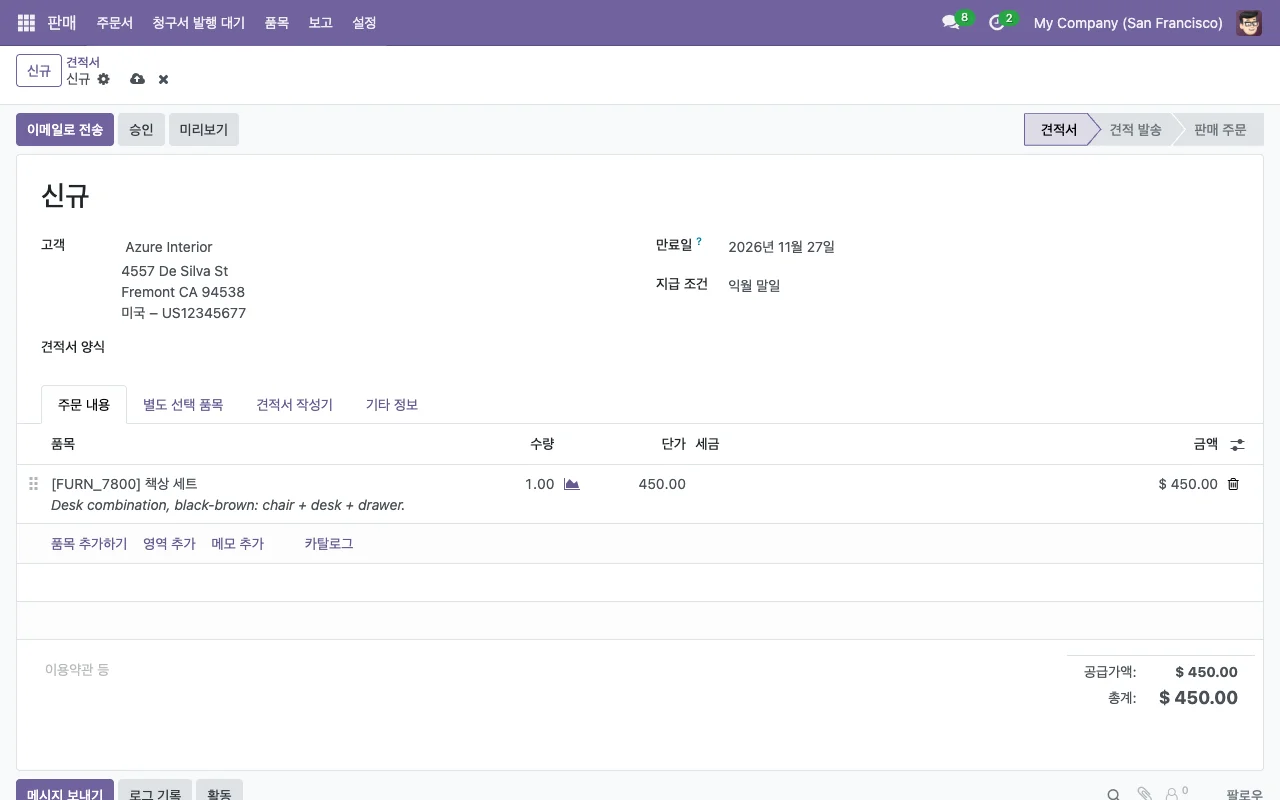
Task: Click the help question mark beside 만료일
Action: [699, 241]
